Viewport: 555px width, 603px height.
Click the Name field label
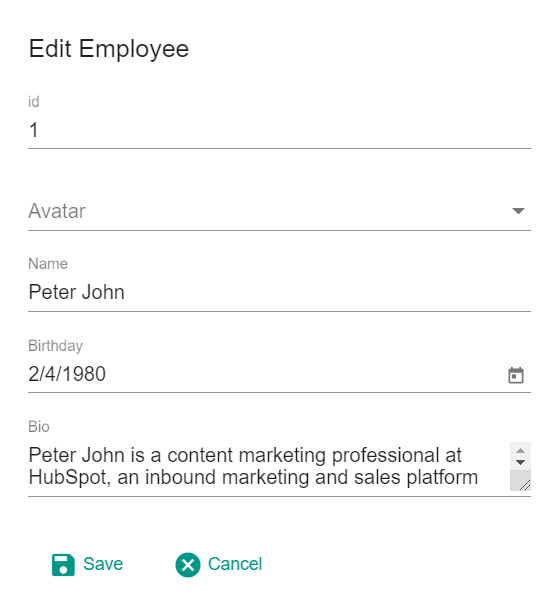tap(48, 264)
